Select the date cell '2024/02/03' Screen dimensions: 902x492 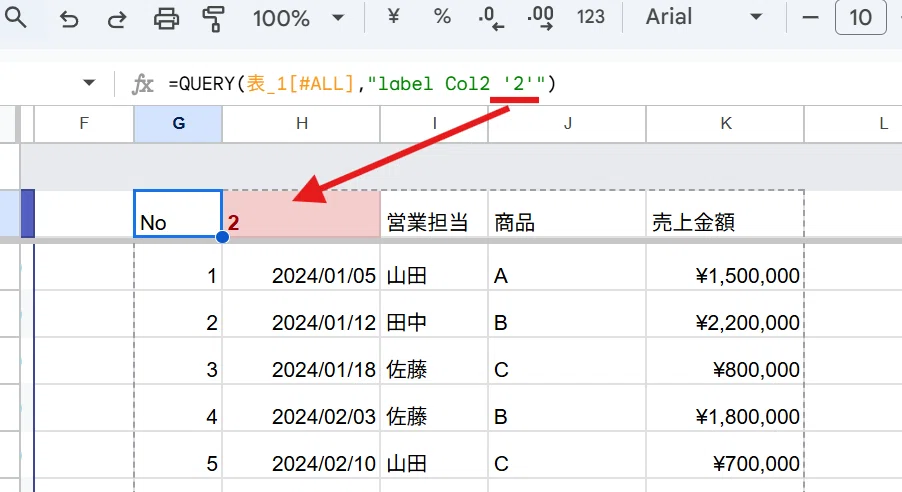[301, 408]
